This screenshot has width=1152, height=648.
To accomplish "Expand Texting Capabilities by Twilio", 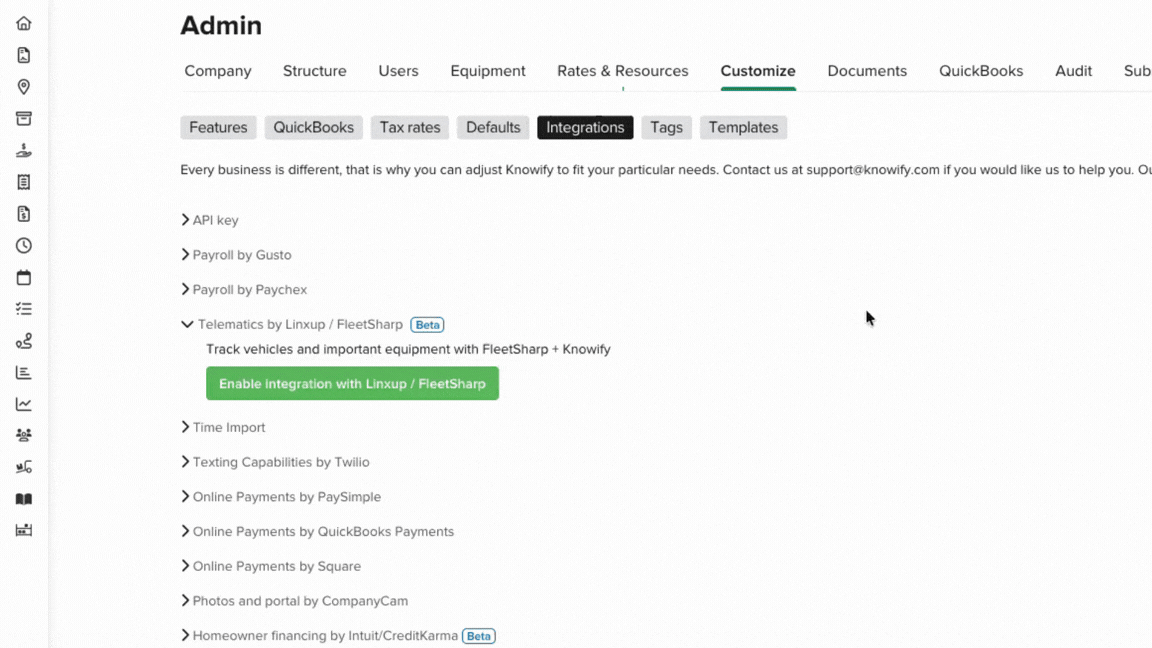I will pyautogui.click(x=280, y=462).
